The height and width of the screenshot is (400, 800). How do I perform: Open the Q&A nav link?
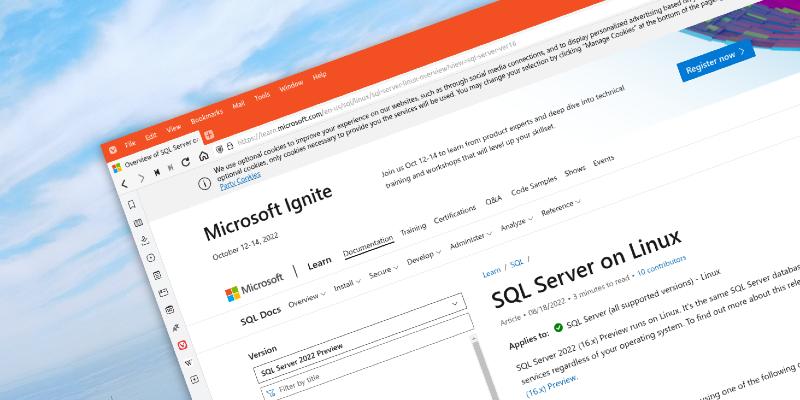494,200
